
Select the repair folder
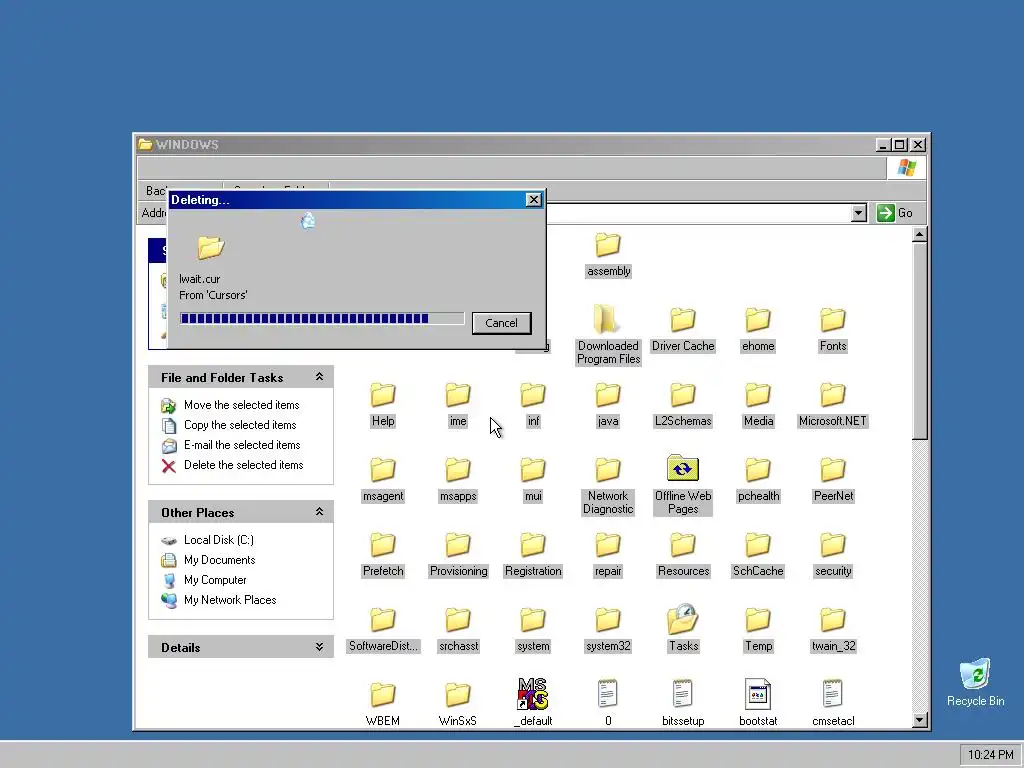pyautogui.click(x=608, y=555)
